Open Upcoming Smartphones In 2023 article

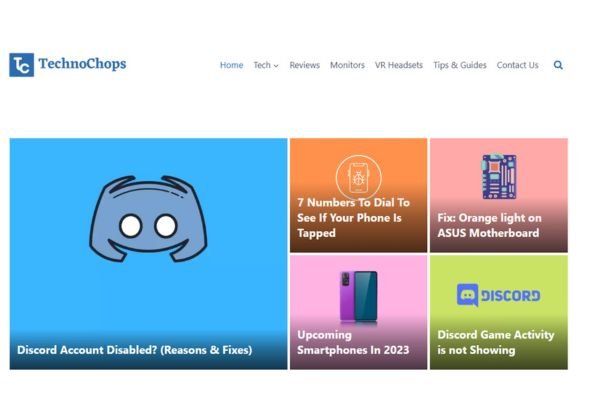(353, 342)
